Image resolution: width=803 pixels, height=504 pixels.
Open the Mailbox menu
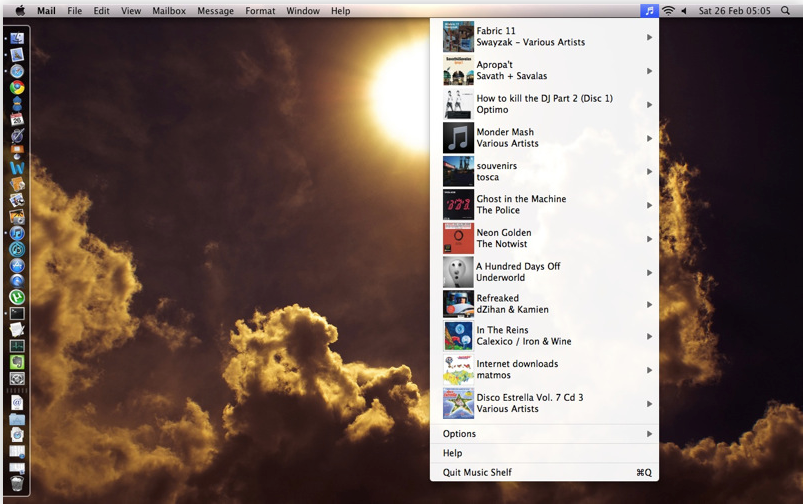pyautogui.click(x=169, y=10)
